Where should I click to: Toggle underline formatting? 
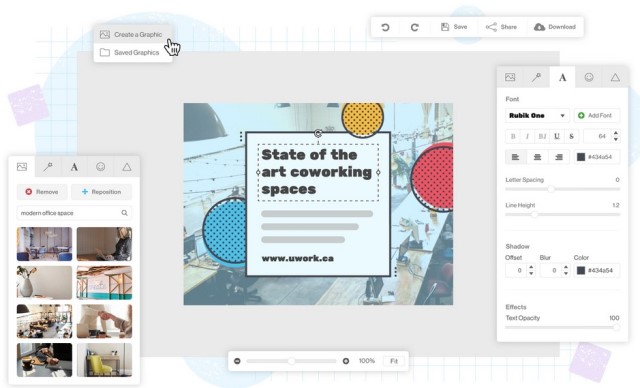(x=557, y=136)
